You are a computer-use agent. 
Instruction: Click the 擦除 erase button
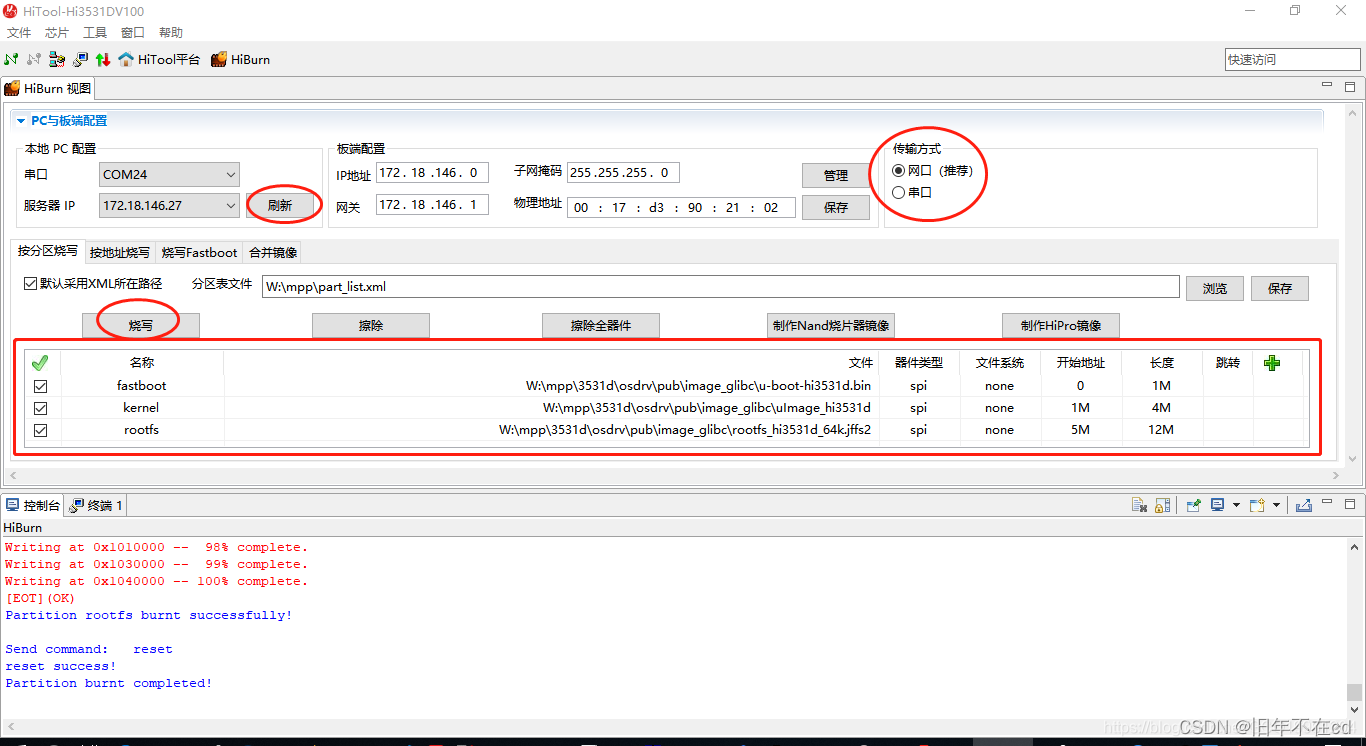[x=371, y=325]
